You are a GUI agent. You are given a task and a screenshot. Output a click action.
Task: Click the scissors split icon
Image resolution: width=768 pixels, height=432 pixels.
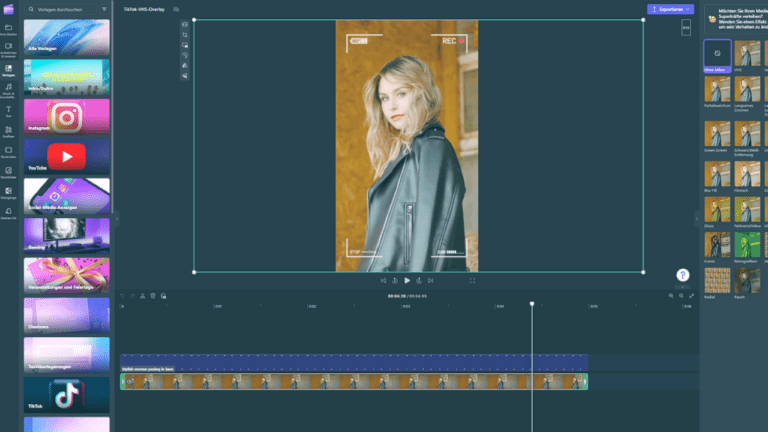143,296
